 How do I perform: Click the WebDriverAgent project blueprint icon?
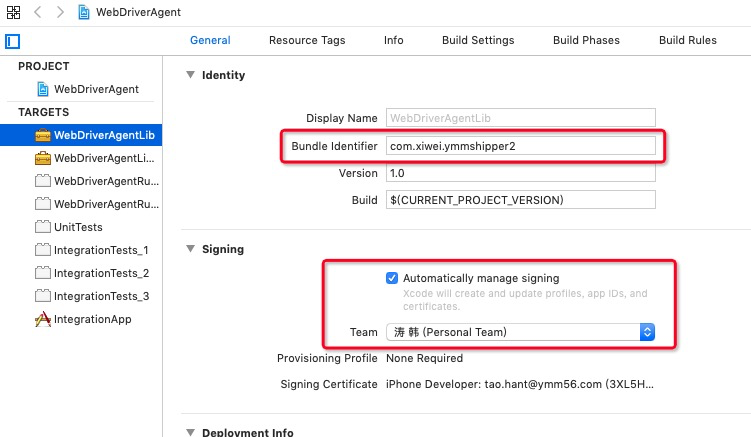[43, 89]
